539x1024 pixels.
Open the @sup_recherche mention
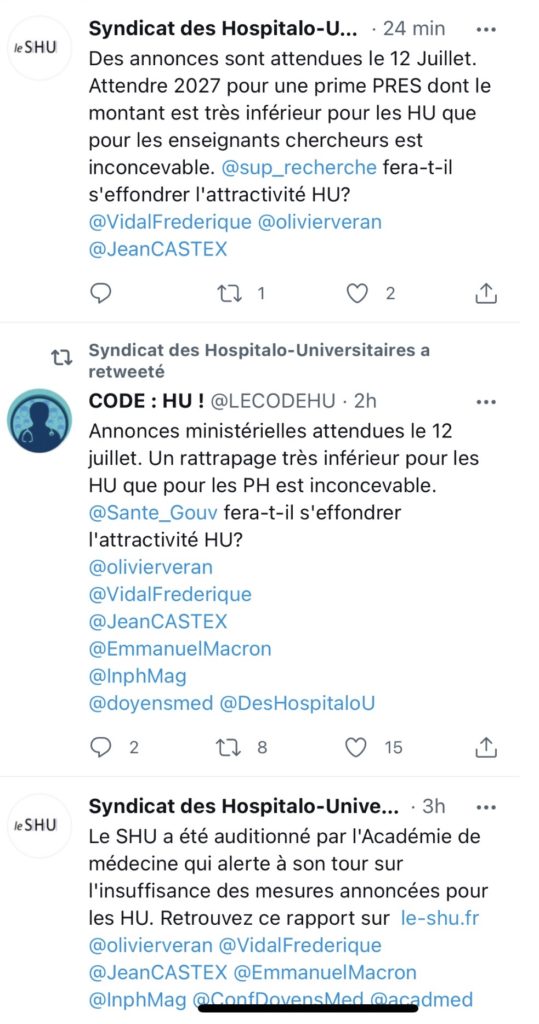pos(299,168)
